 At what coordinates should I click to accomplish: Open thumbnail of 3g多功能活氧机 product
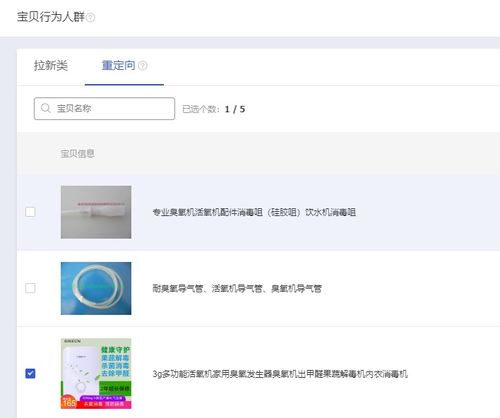(x=96, y=374)
